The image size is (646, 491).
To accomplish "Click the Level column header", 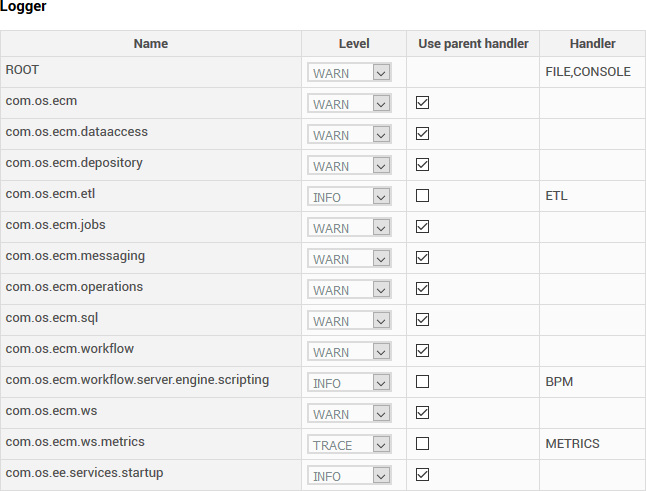I will click(354, 44).
